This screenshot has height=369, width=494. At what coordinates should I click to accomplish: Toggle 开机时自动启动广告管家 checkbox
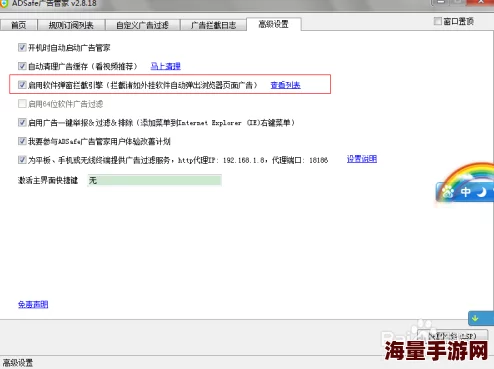[x=22, y=47]
